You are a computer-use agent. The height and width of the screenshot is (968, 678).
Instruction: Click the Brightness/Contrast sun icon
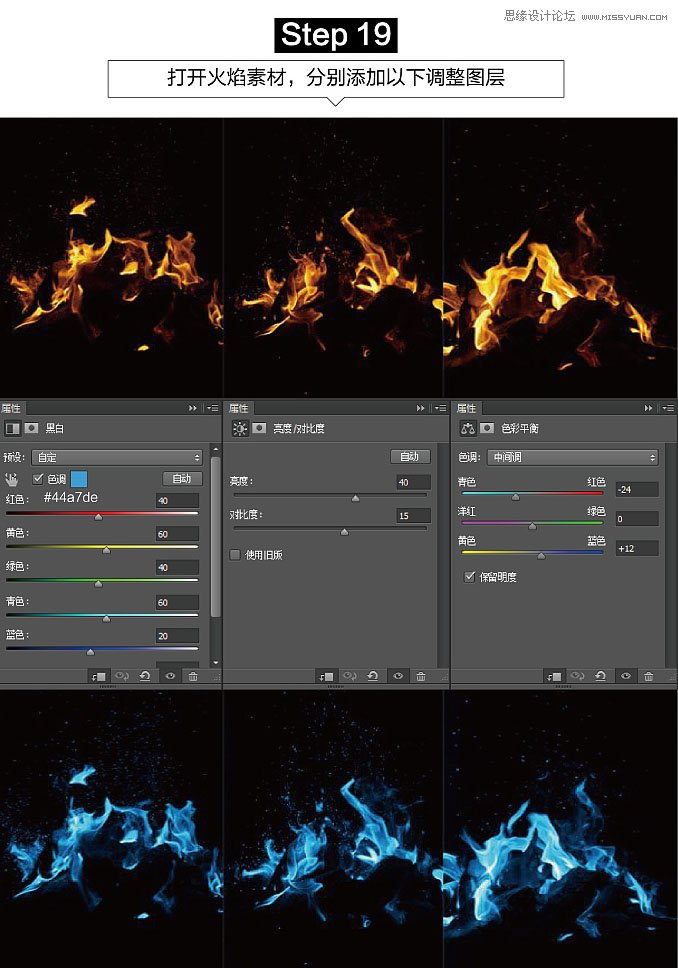(240, 429)
